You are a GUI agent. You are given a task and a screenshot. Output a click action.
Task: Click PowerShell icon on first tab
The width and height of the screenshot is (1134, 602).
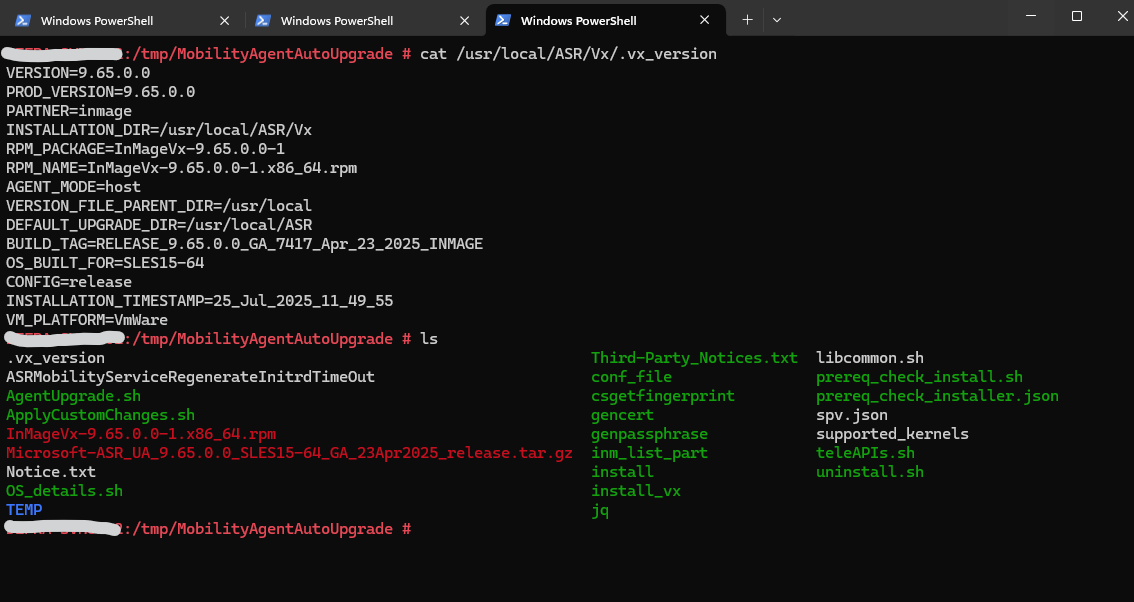click(x=22, y=20)
